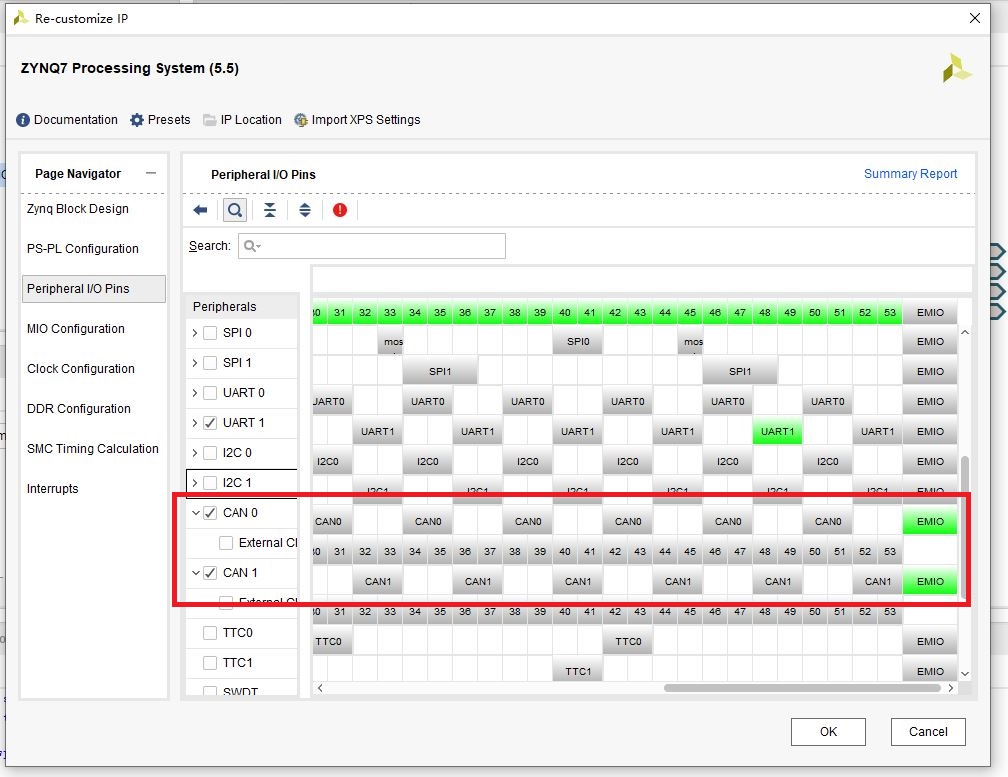Image resolution: width=1008 pixels, height=777 pixels.
Task: Close the Re-customize IP dialog
Action: click(x=975, y=18)
